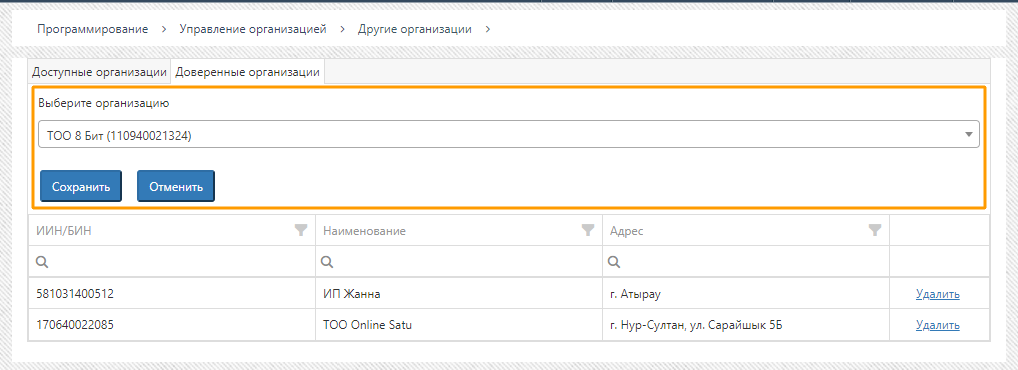
Task: Select the ТОО Online Satu name cell
Action: pos(459,325)
